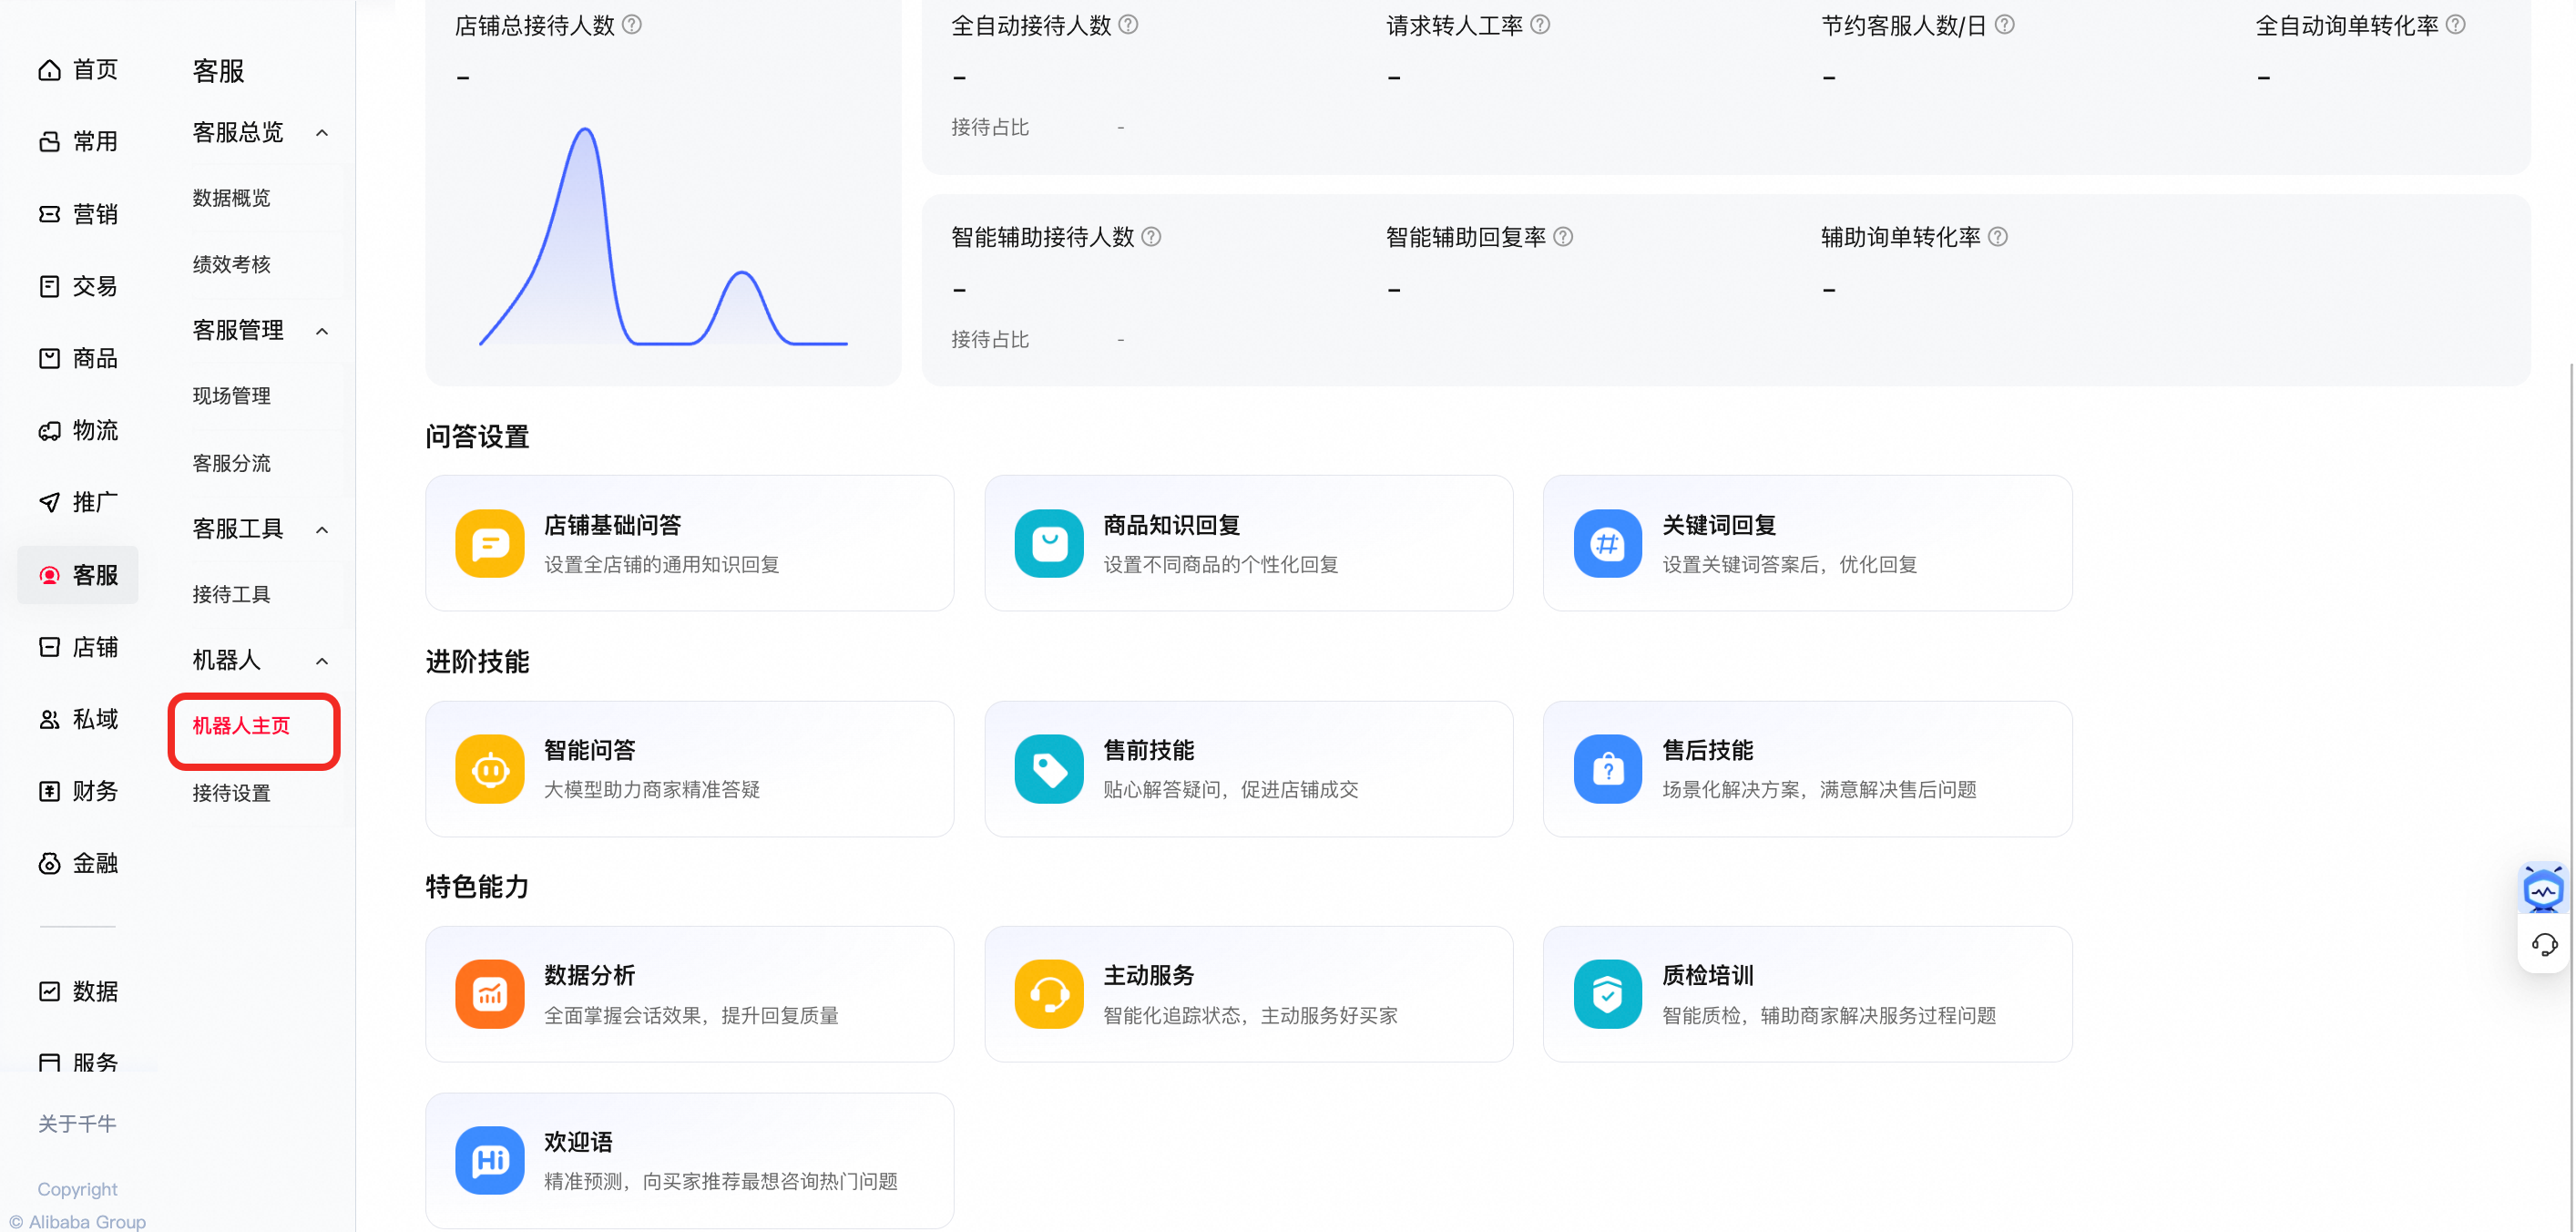The image size is (2576, 1232).
Task: Click the 售前技能 tag icon
Action: tap(1049, 769)
